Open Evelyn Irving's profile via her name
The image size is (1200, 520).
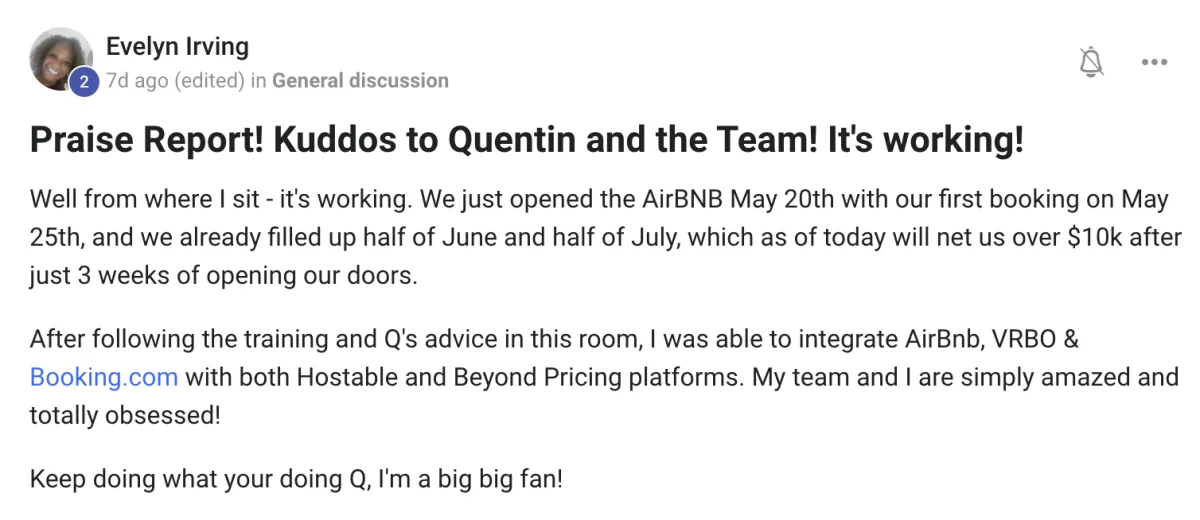tap(177, 46)
